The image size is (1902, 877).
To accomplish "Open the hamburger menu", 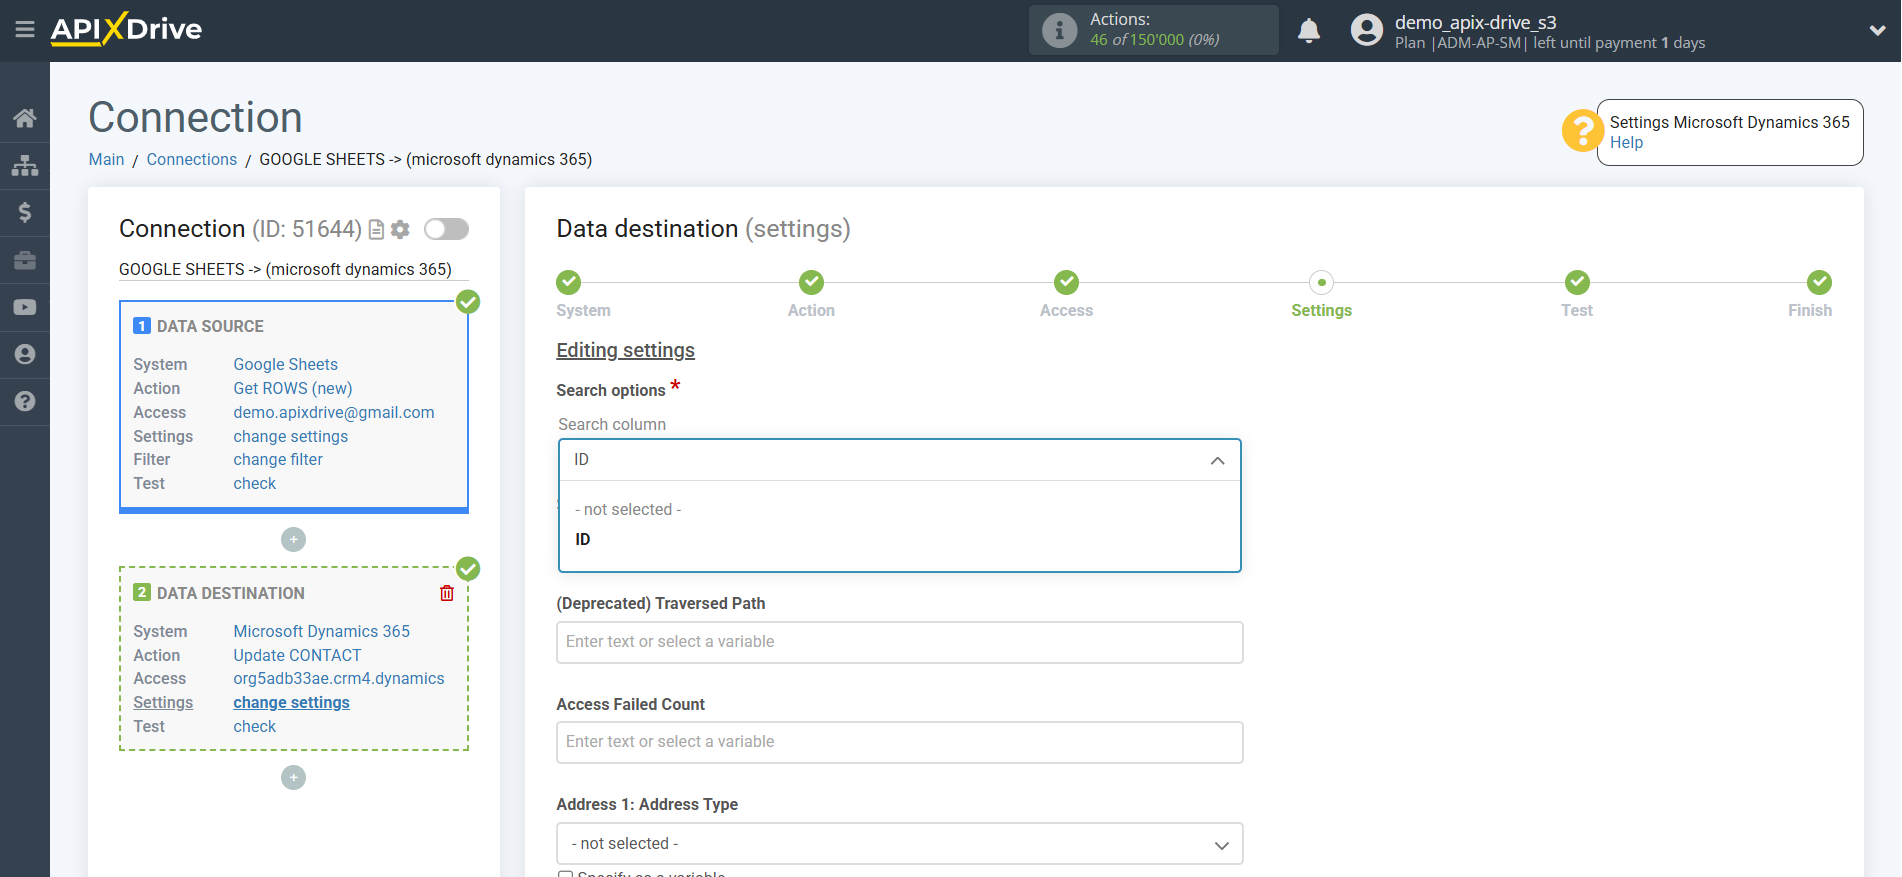I will coord(25,30).
